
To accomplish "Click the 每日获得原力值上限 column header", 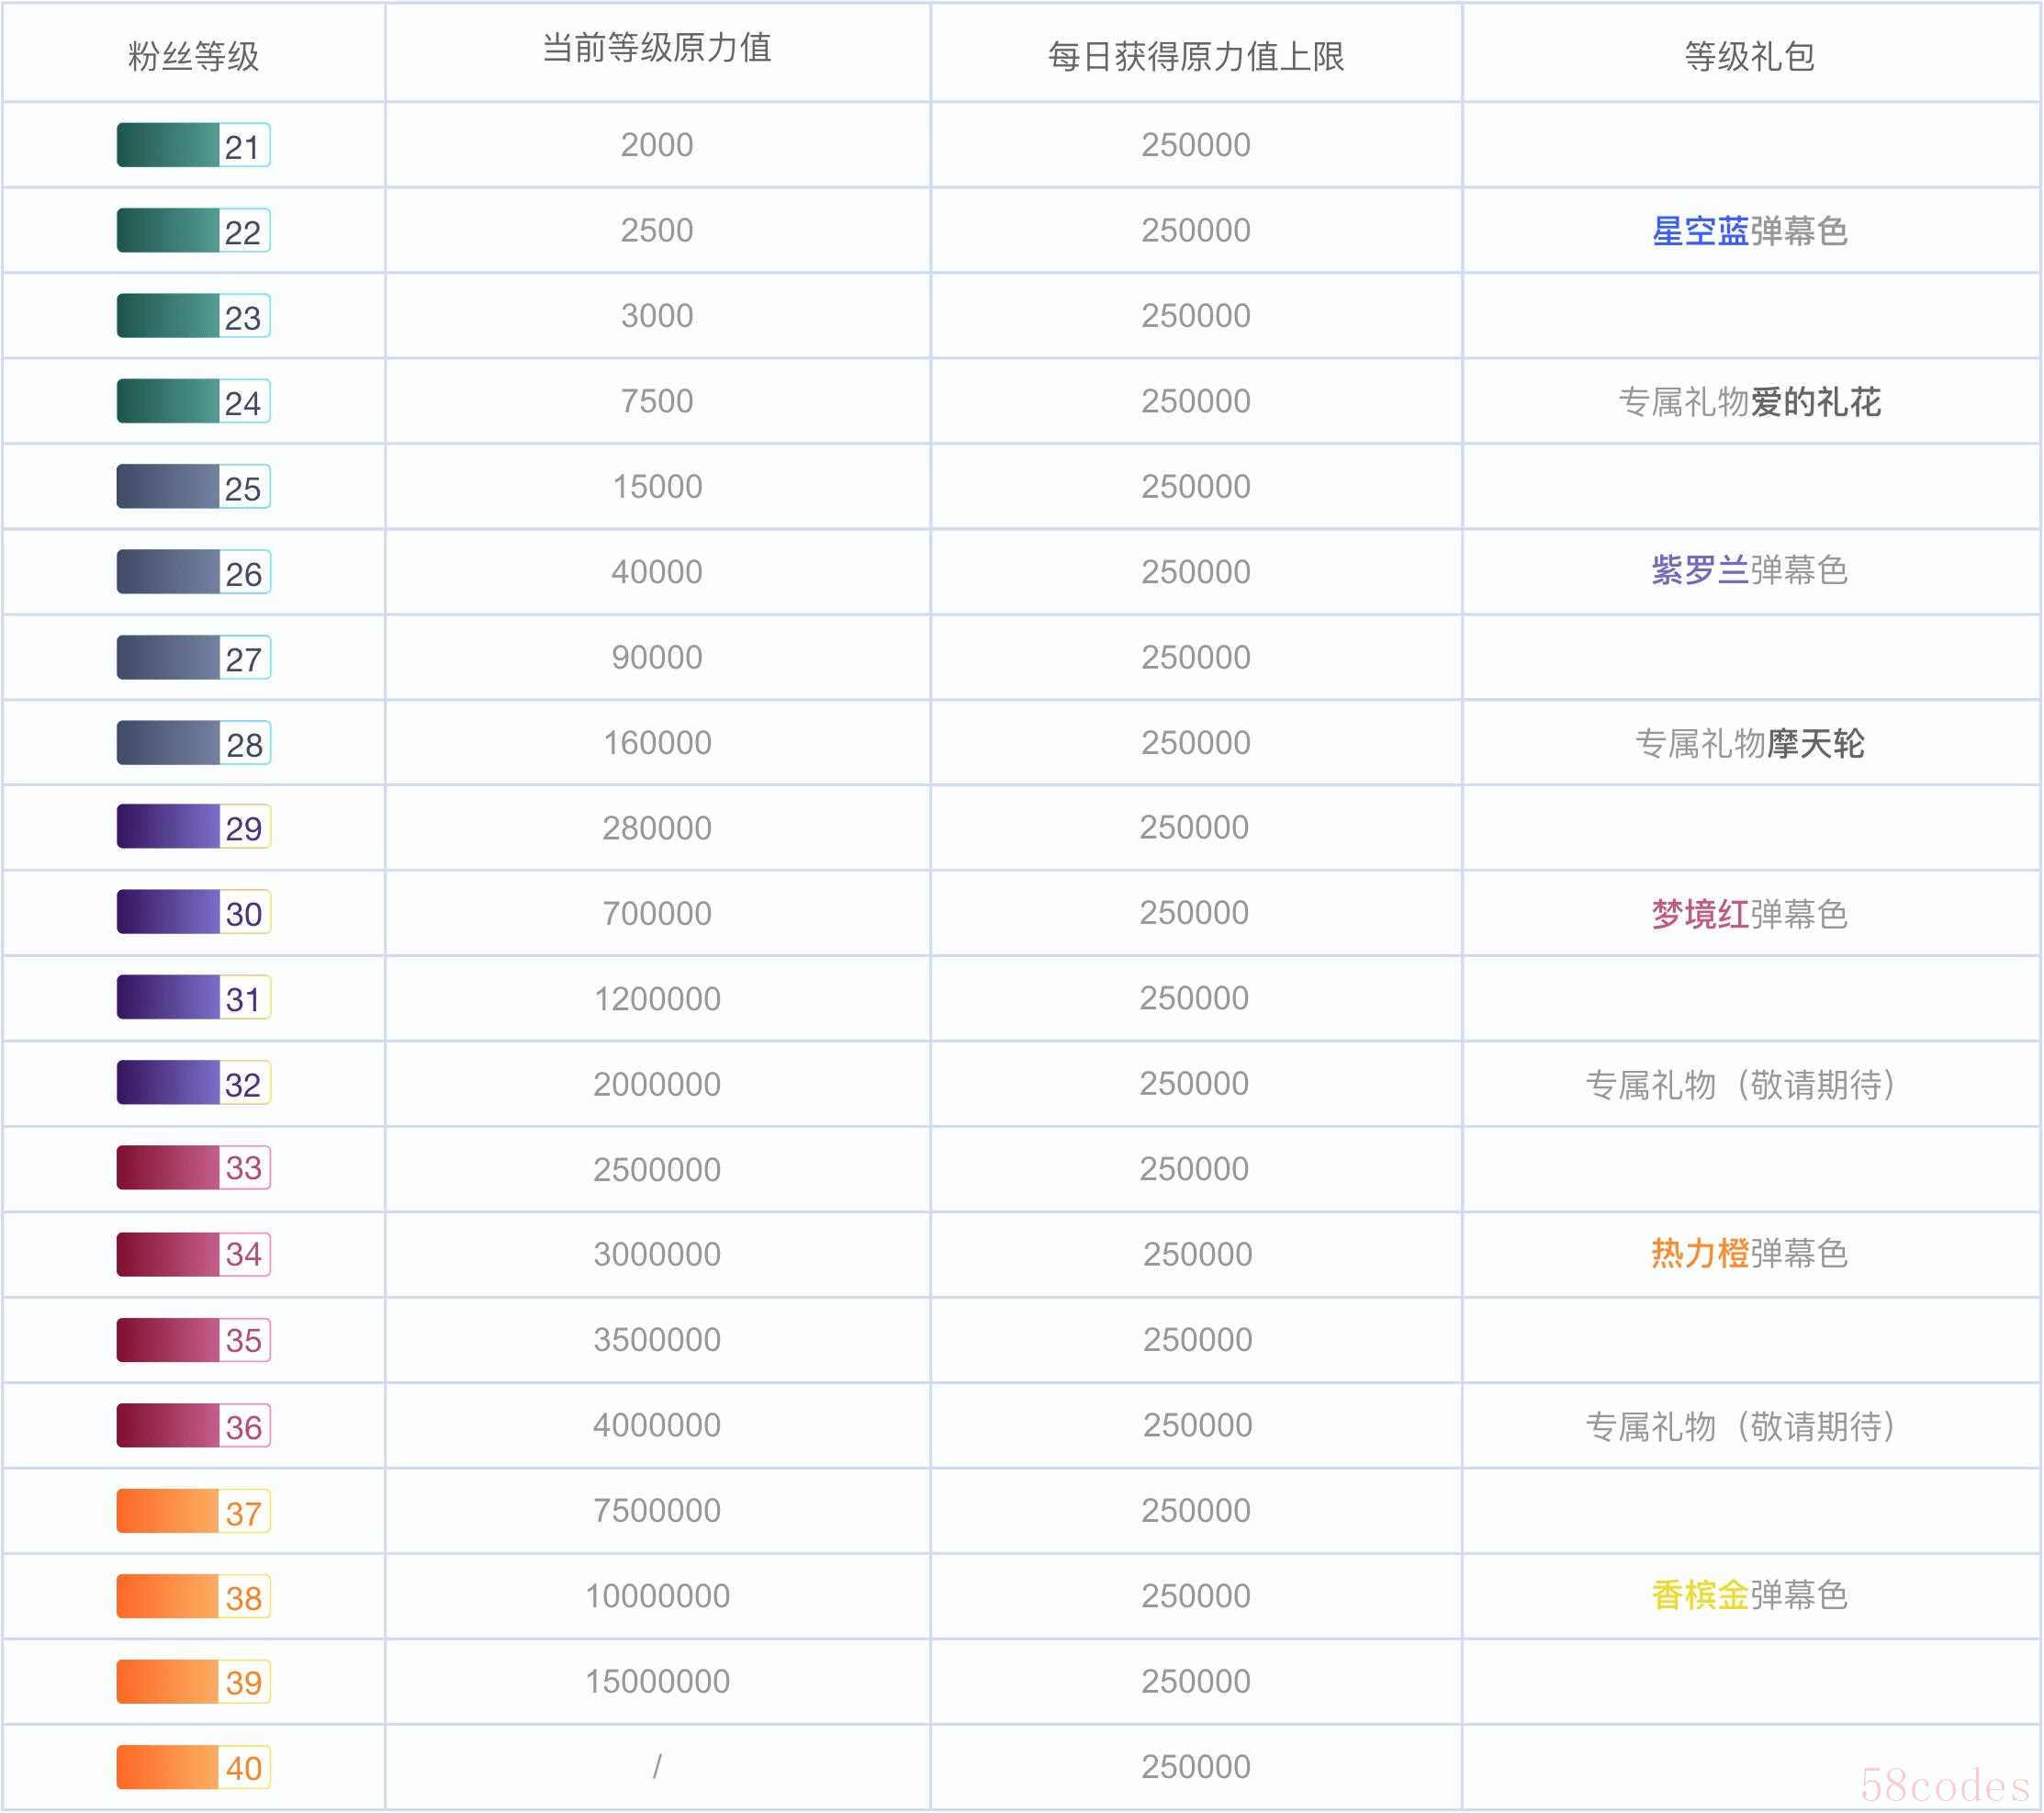I will 1195,56.
